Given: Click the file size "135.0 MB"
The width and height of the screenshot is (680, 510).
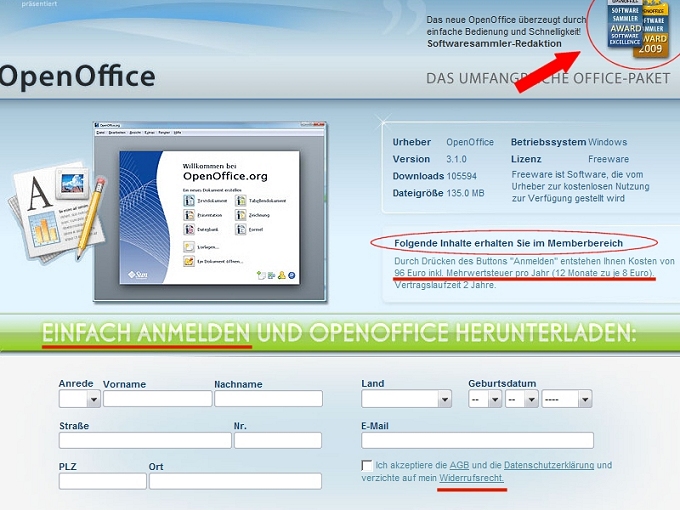Looking at the screenshot, I should pos(465,193).
